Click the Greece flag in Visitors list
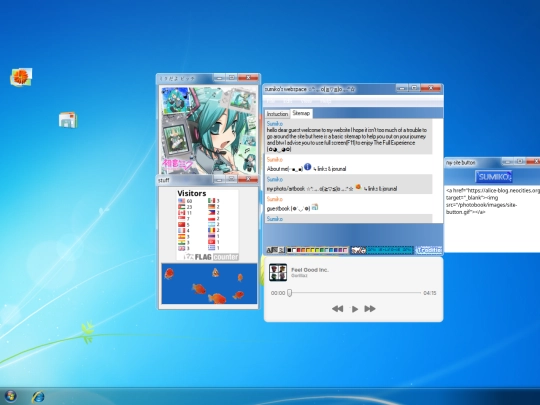 click(211, 248)
